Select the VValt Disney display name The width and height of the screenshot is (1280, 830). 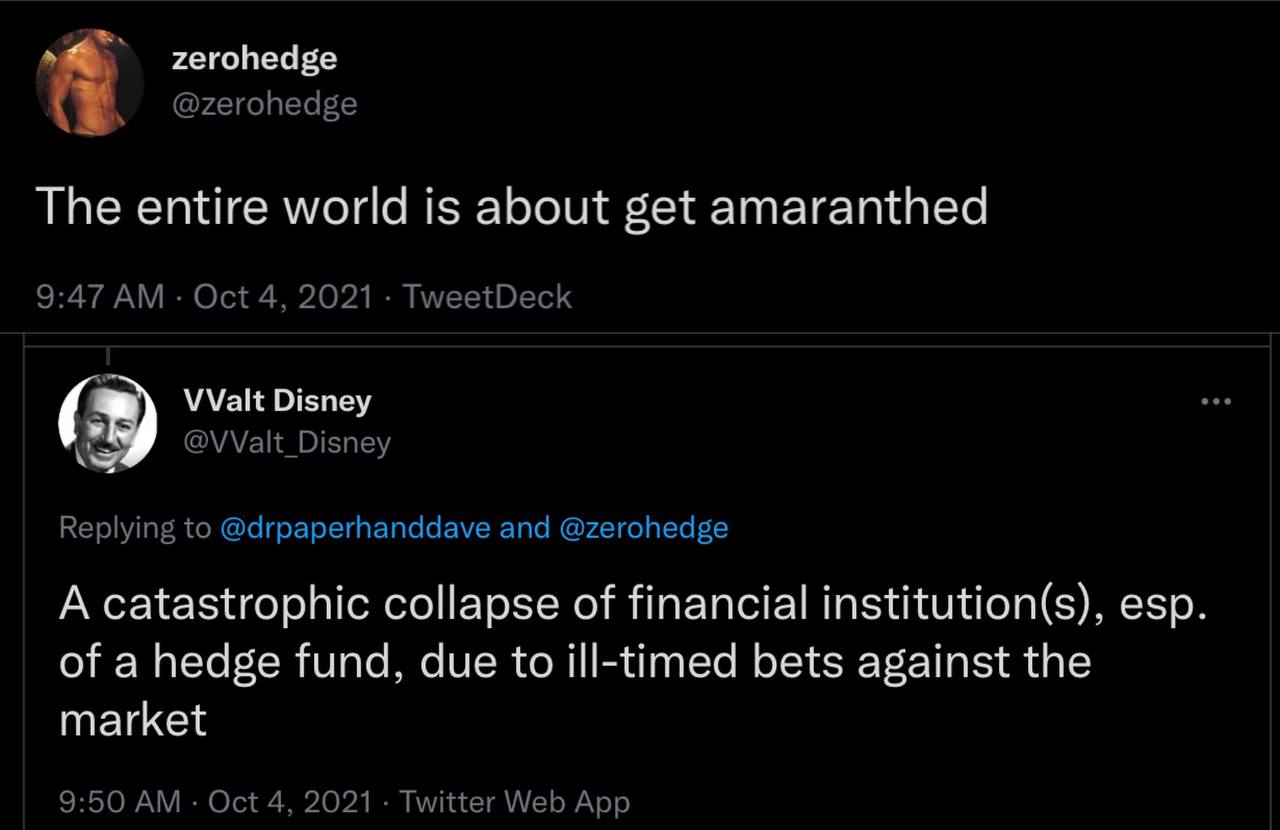(277, 401)
